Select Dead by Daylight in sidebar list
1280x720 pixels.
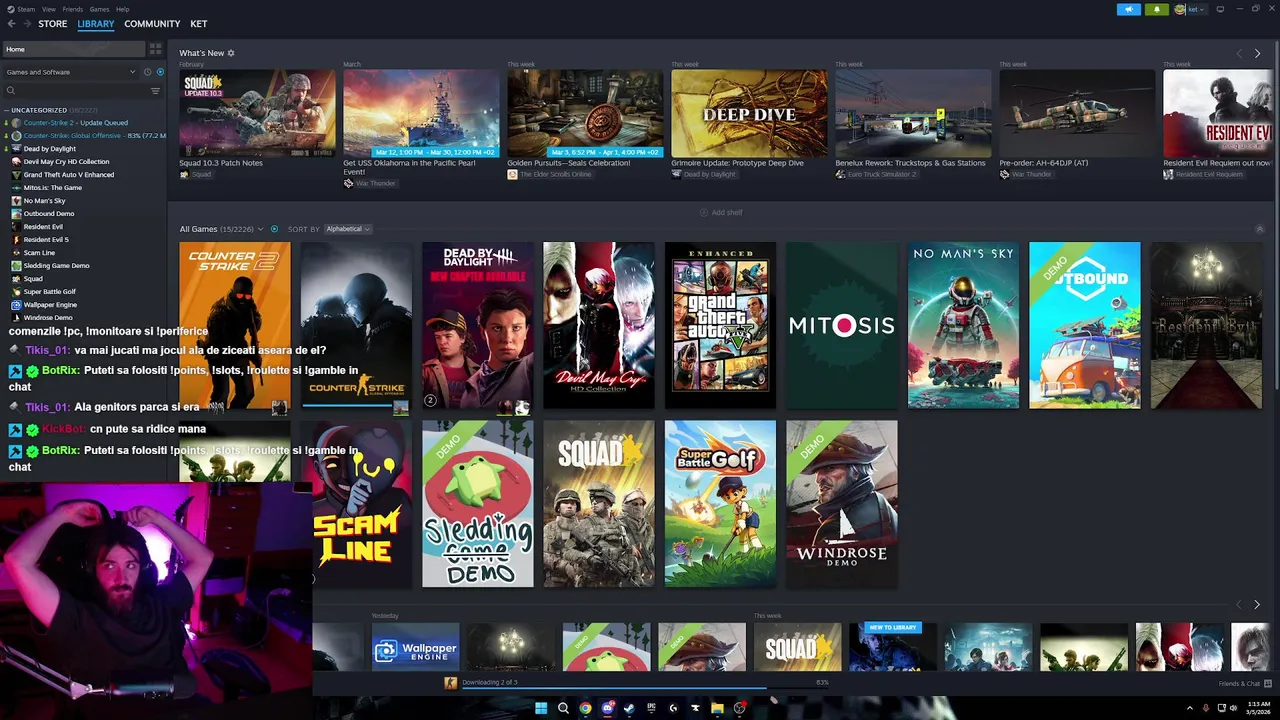(50, 149)
